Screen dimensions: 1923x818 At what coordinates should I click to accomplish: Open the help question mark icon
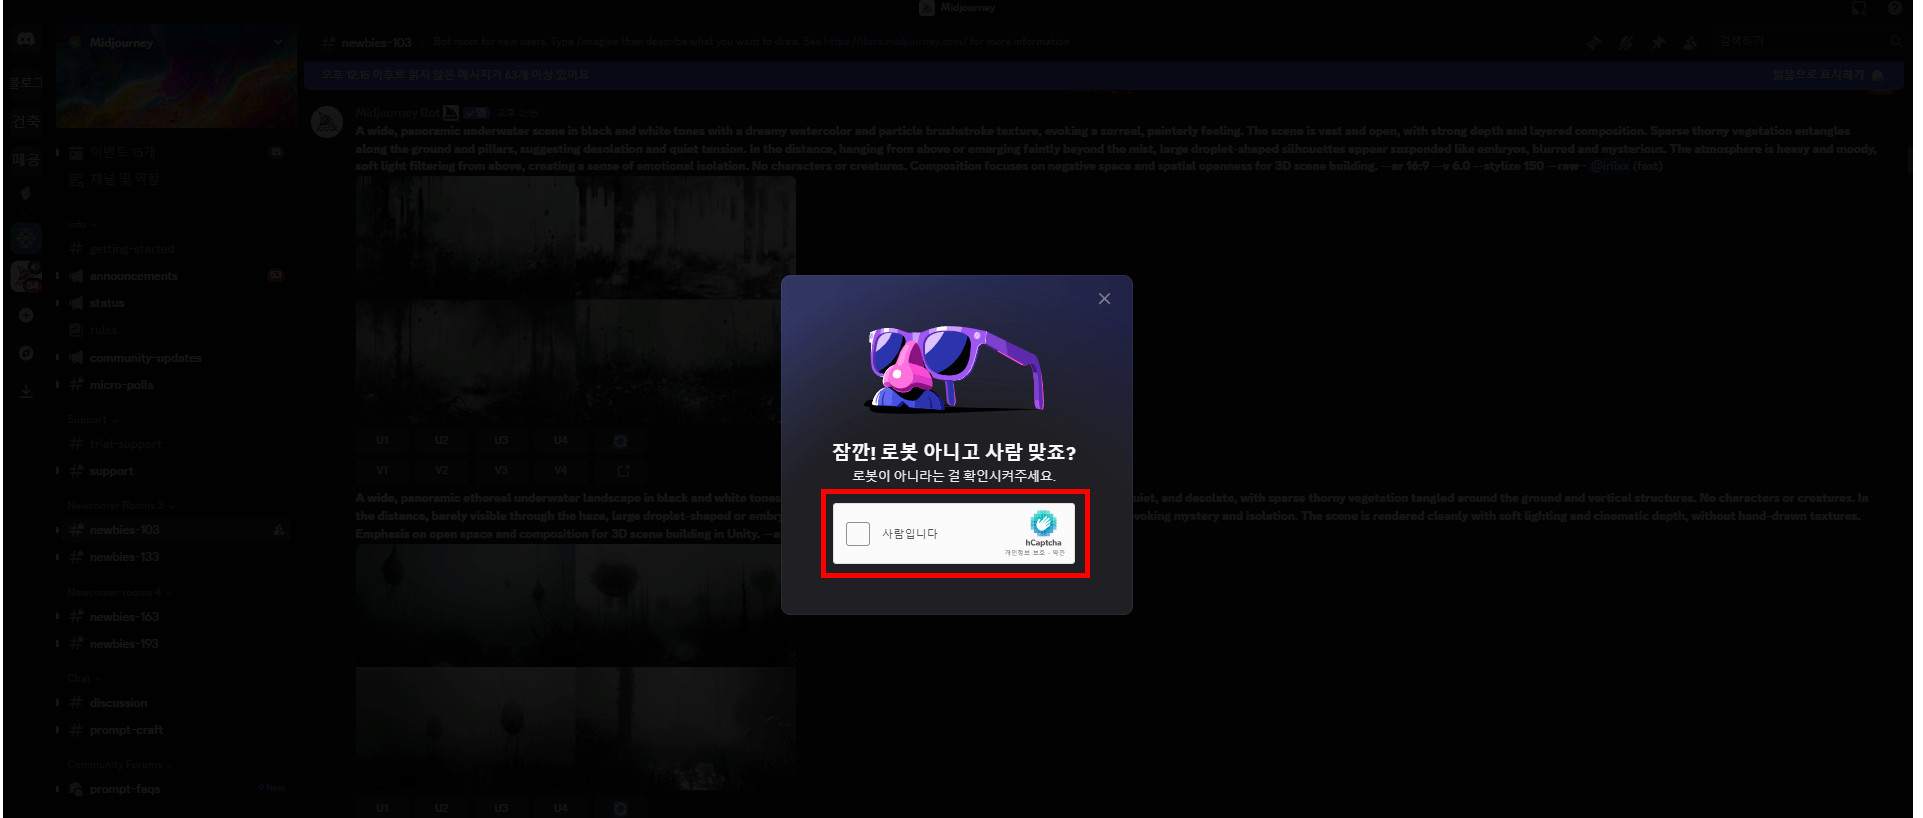[1894, 8]
